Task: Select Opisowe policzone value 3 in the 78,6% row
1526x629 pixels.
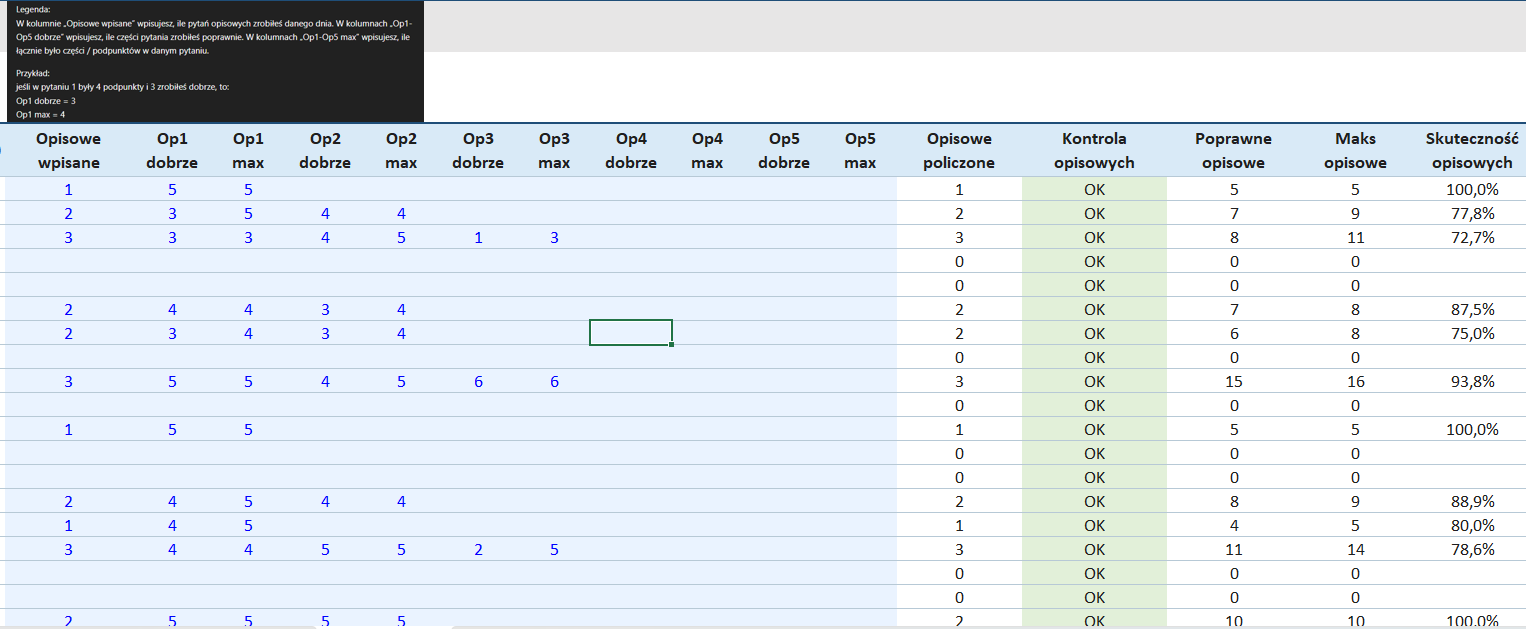Action: pyautogui.click(x=960, y=549)
